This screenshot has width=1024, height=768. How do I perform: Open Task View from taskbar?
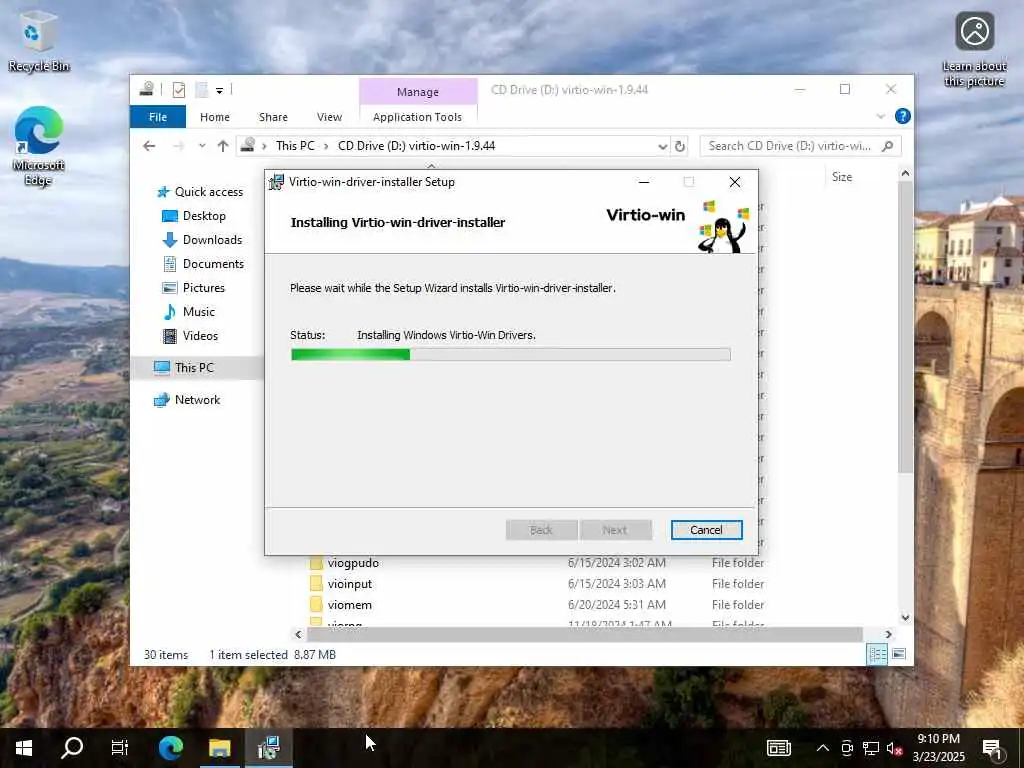click(x=120, y=748)
